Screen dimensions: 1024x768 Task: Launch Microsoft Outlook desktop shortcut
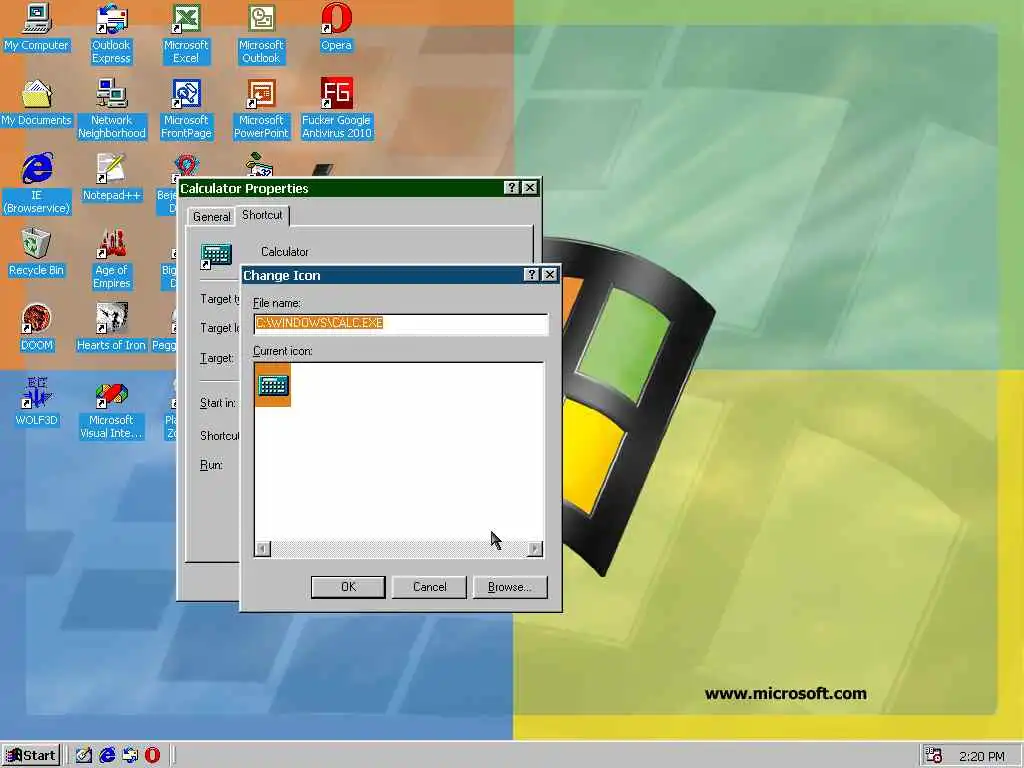click(x=261, y=33)
